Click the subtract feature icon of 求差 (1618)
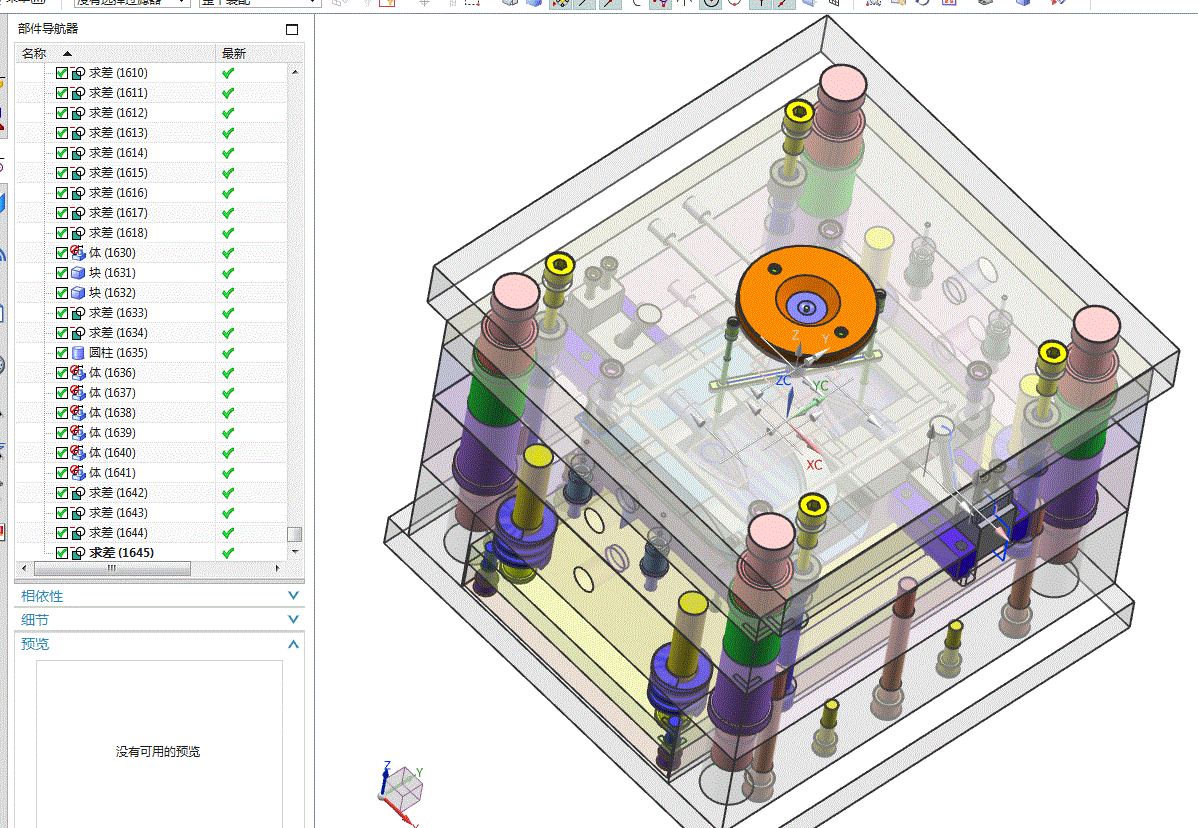This screenshot has width=1198, height=828. 78,233
